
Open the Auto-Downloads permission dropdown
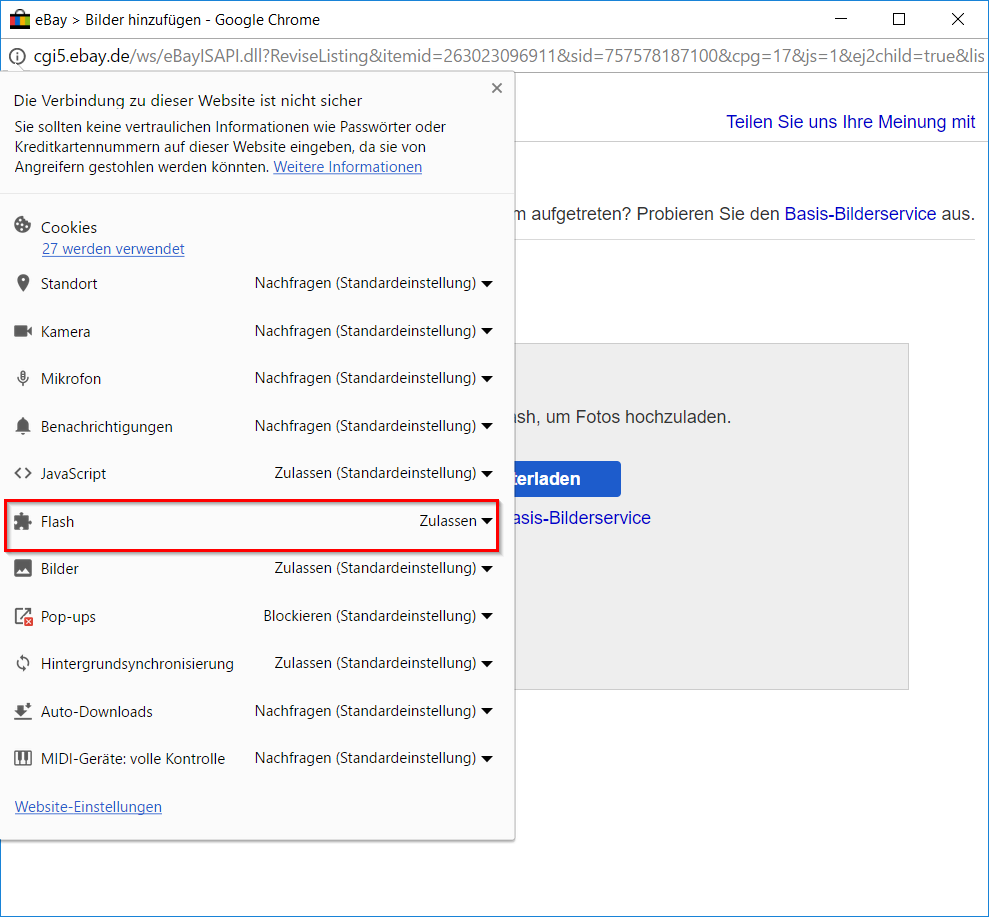click(373, 711)
